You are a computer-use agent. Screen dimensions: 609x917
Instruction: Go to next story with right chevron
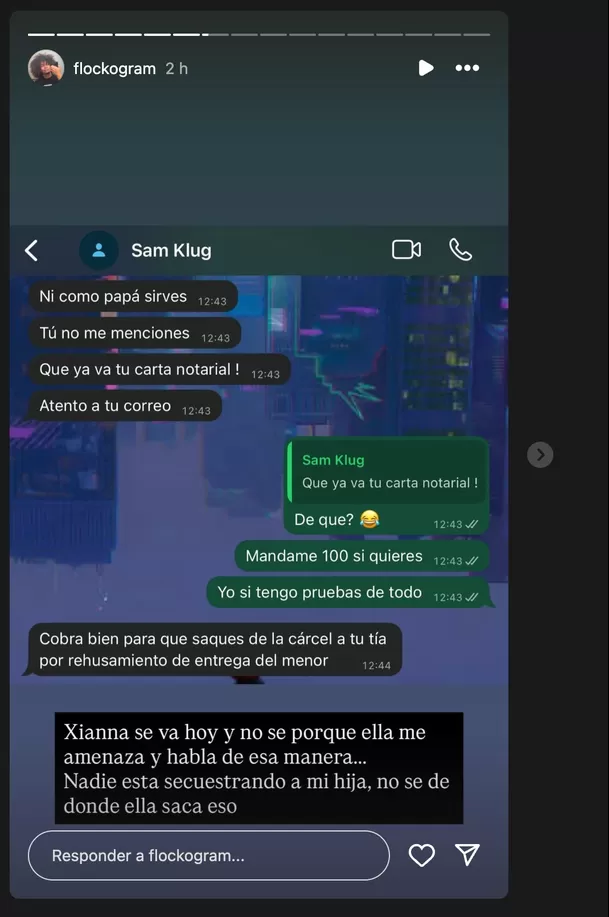tap(540, 454)
